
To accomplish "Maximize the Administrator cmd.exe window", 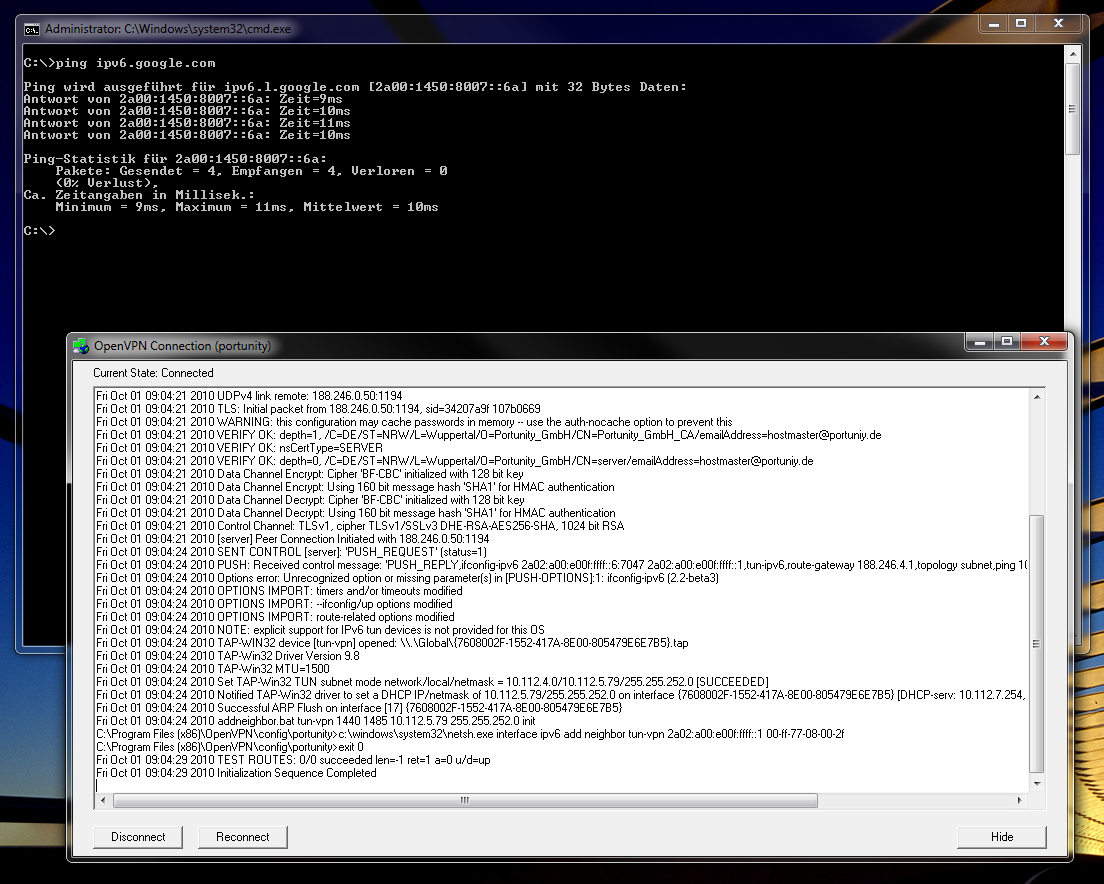I will [1021, 23].
